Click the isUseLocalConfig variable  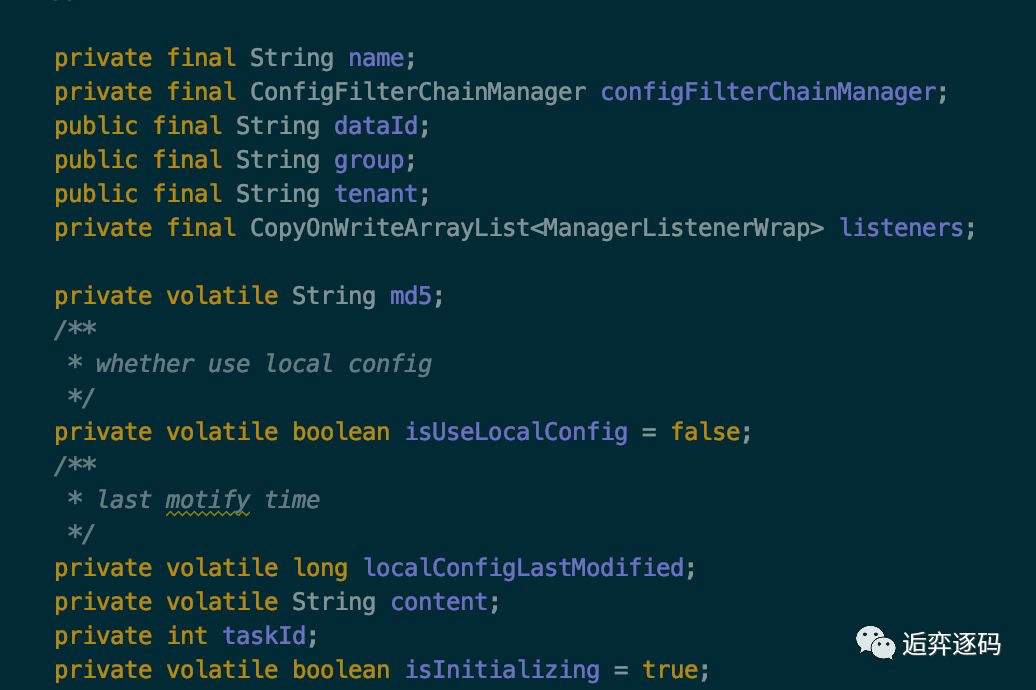(516, 432)
